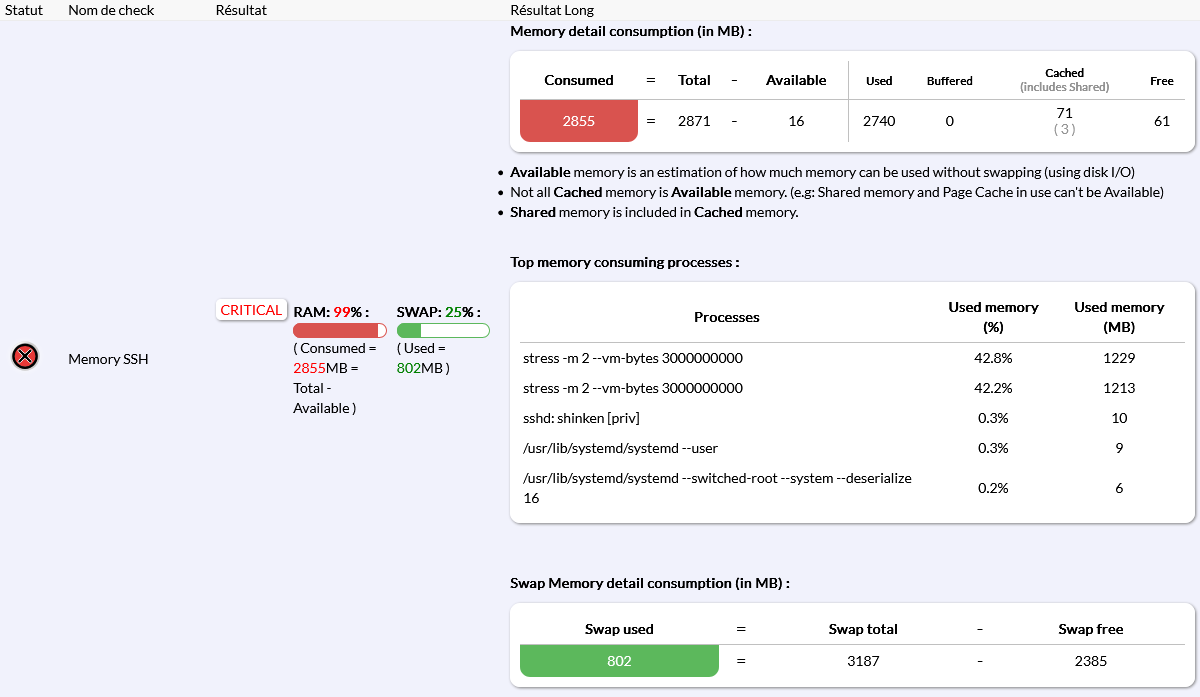
Task: Click the Swap free value 2385
Action: (1090, 661)
